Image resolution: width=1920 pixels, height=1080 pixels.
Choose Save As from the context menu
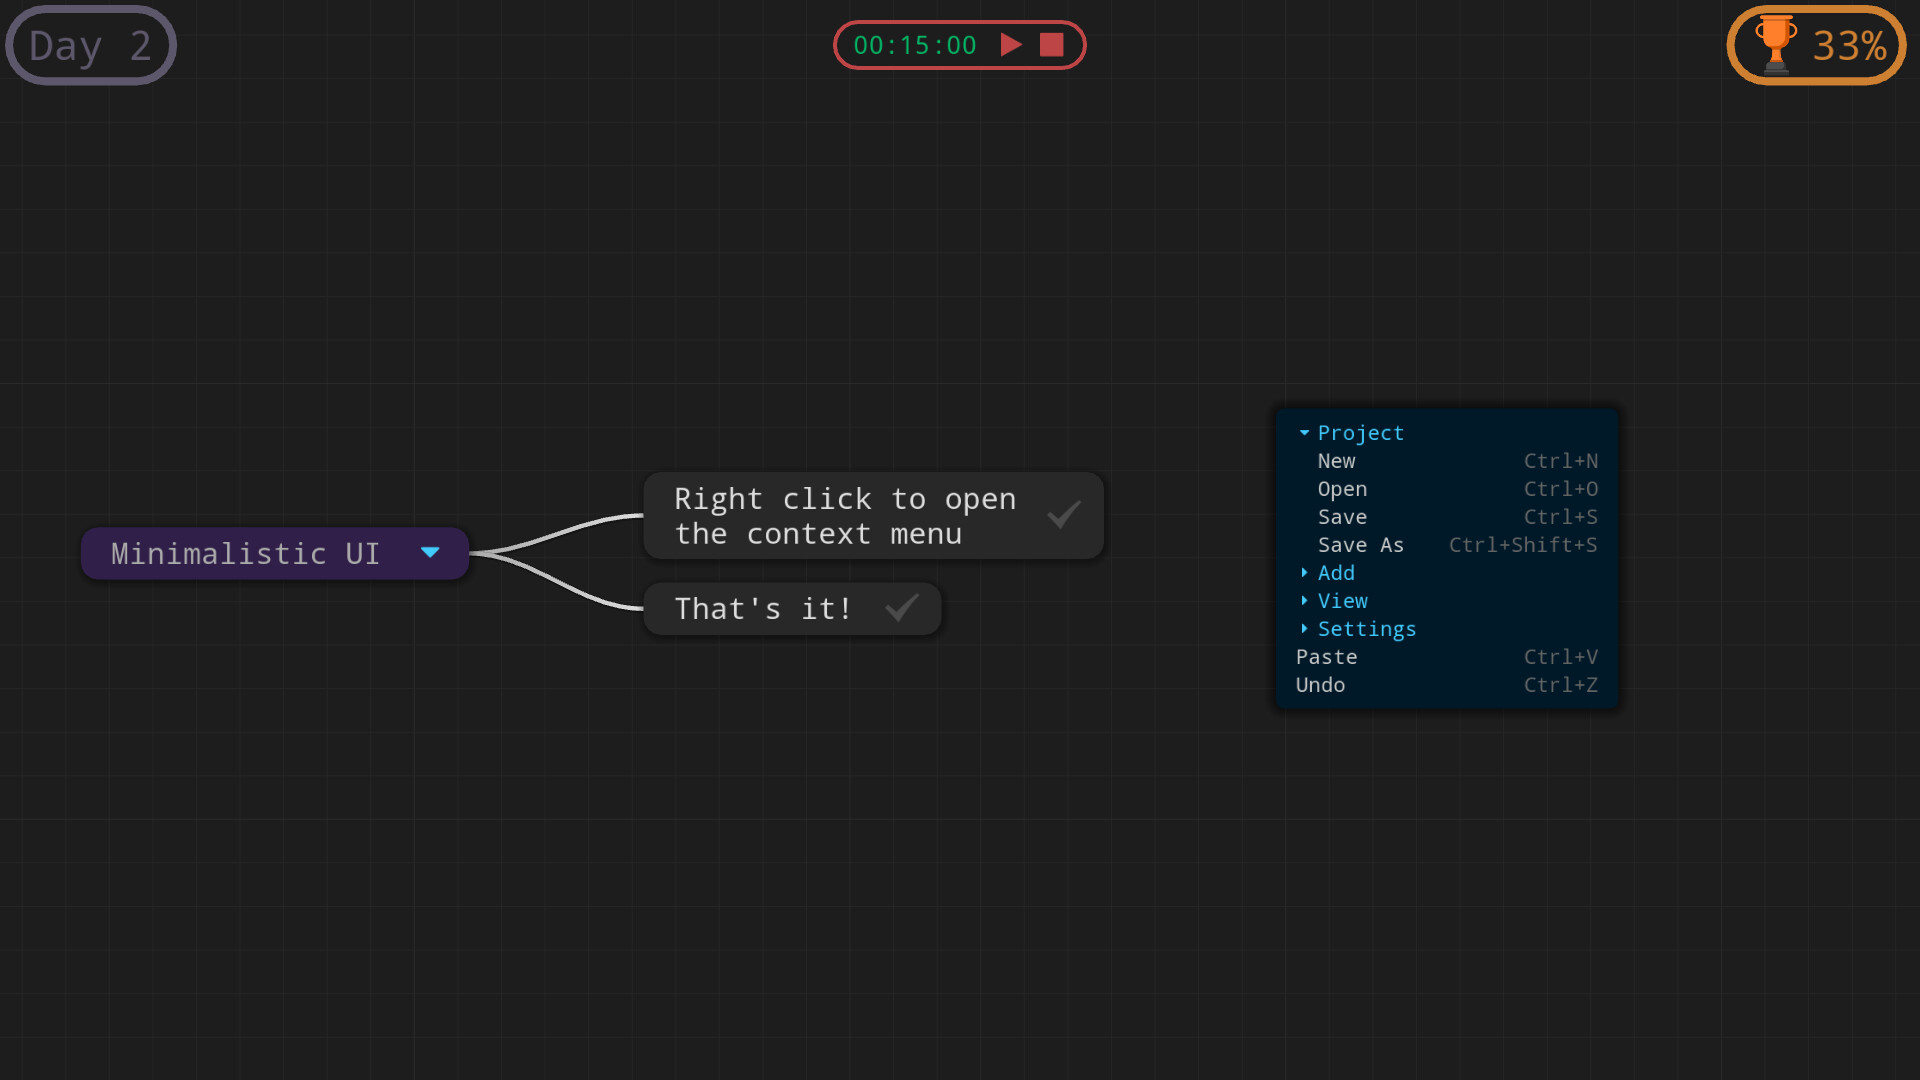tap(1446, 545)
